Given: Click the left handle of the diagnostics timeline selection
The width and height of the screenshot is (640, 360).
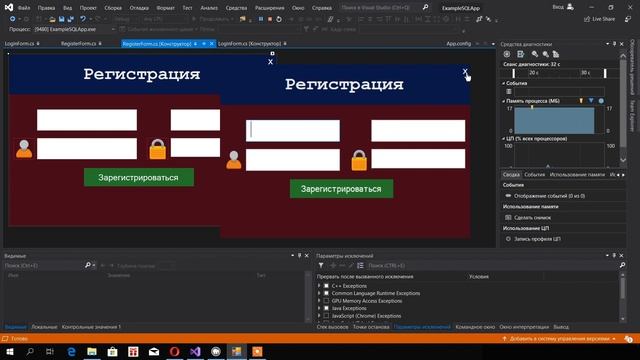Looking at the screenshot, I should coord(513,73).
